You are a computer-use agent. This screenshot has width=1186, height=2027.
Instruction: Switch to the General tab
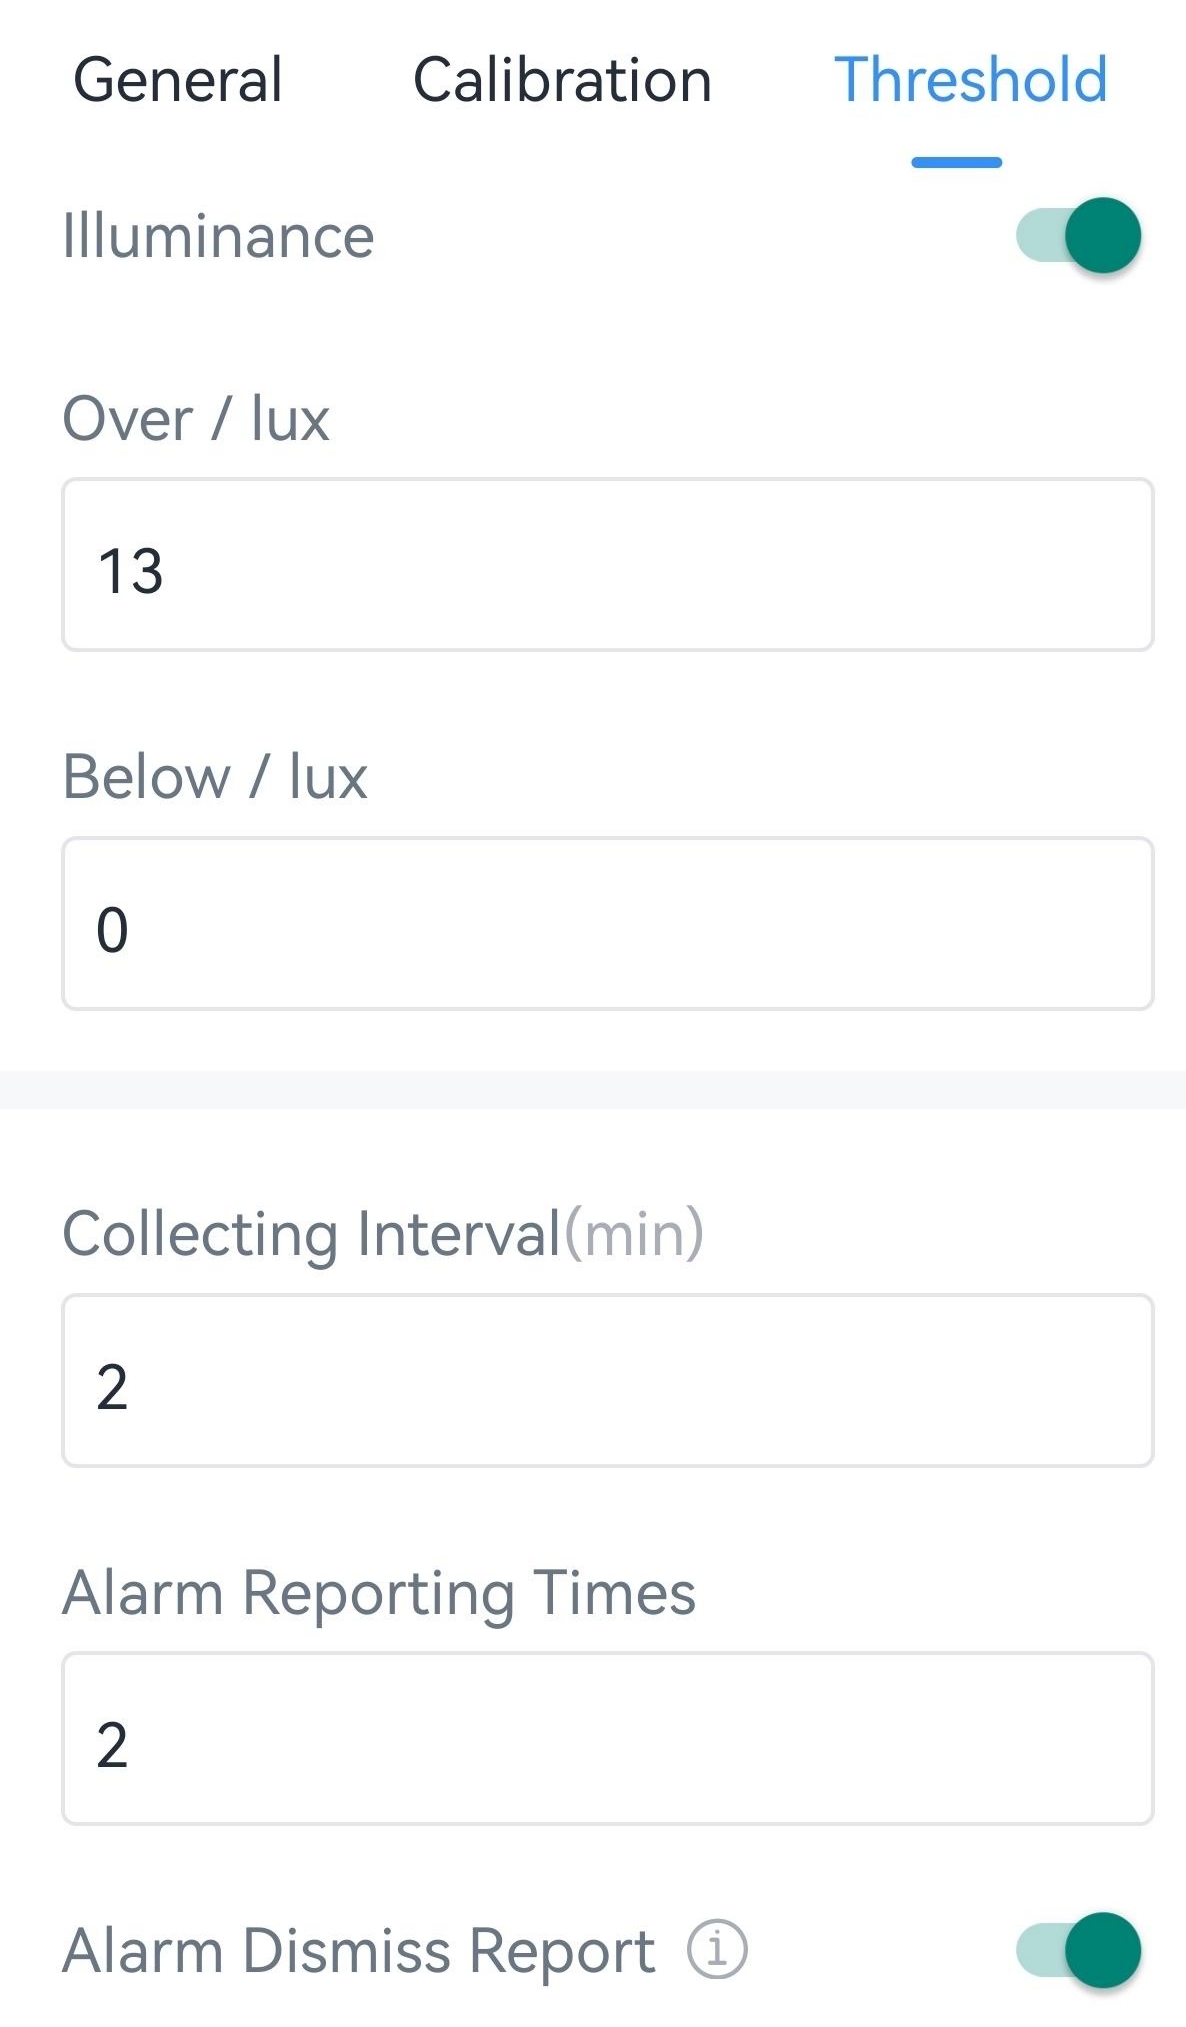click(178, 80)
